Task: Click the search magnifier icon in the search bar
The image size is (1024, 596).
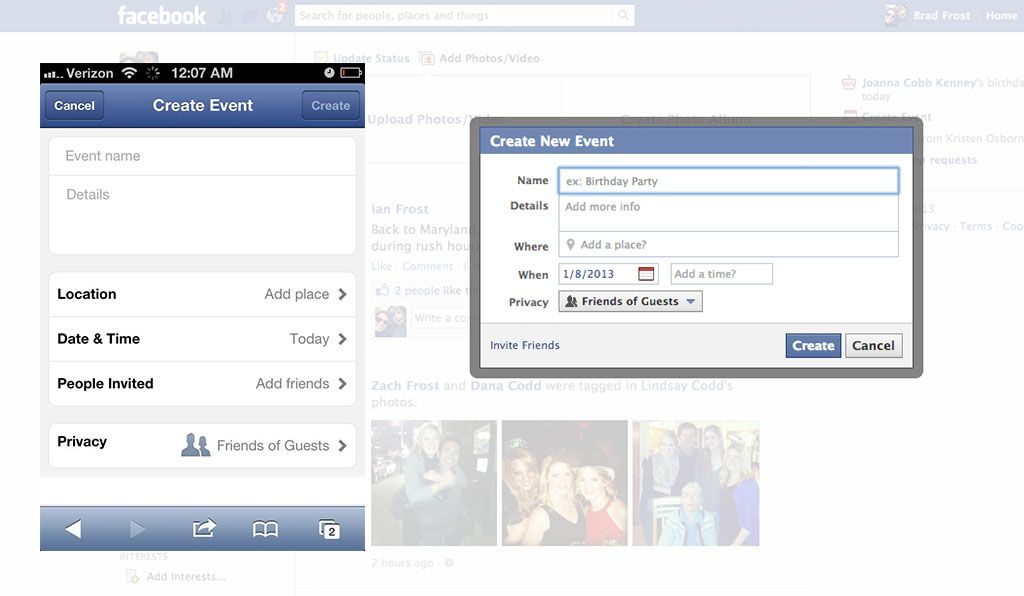Action: (x=623, y=15)
